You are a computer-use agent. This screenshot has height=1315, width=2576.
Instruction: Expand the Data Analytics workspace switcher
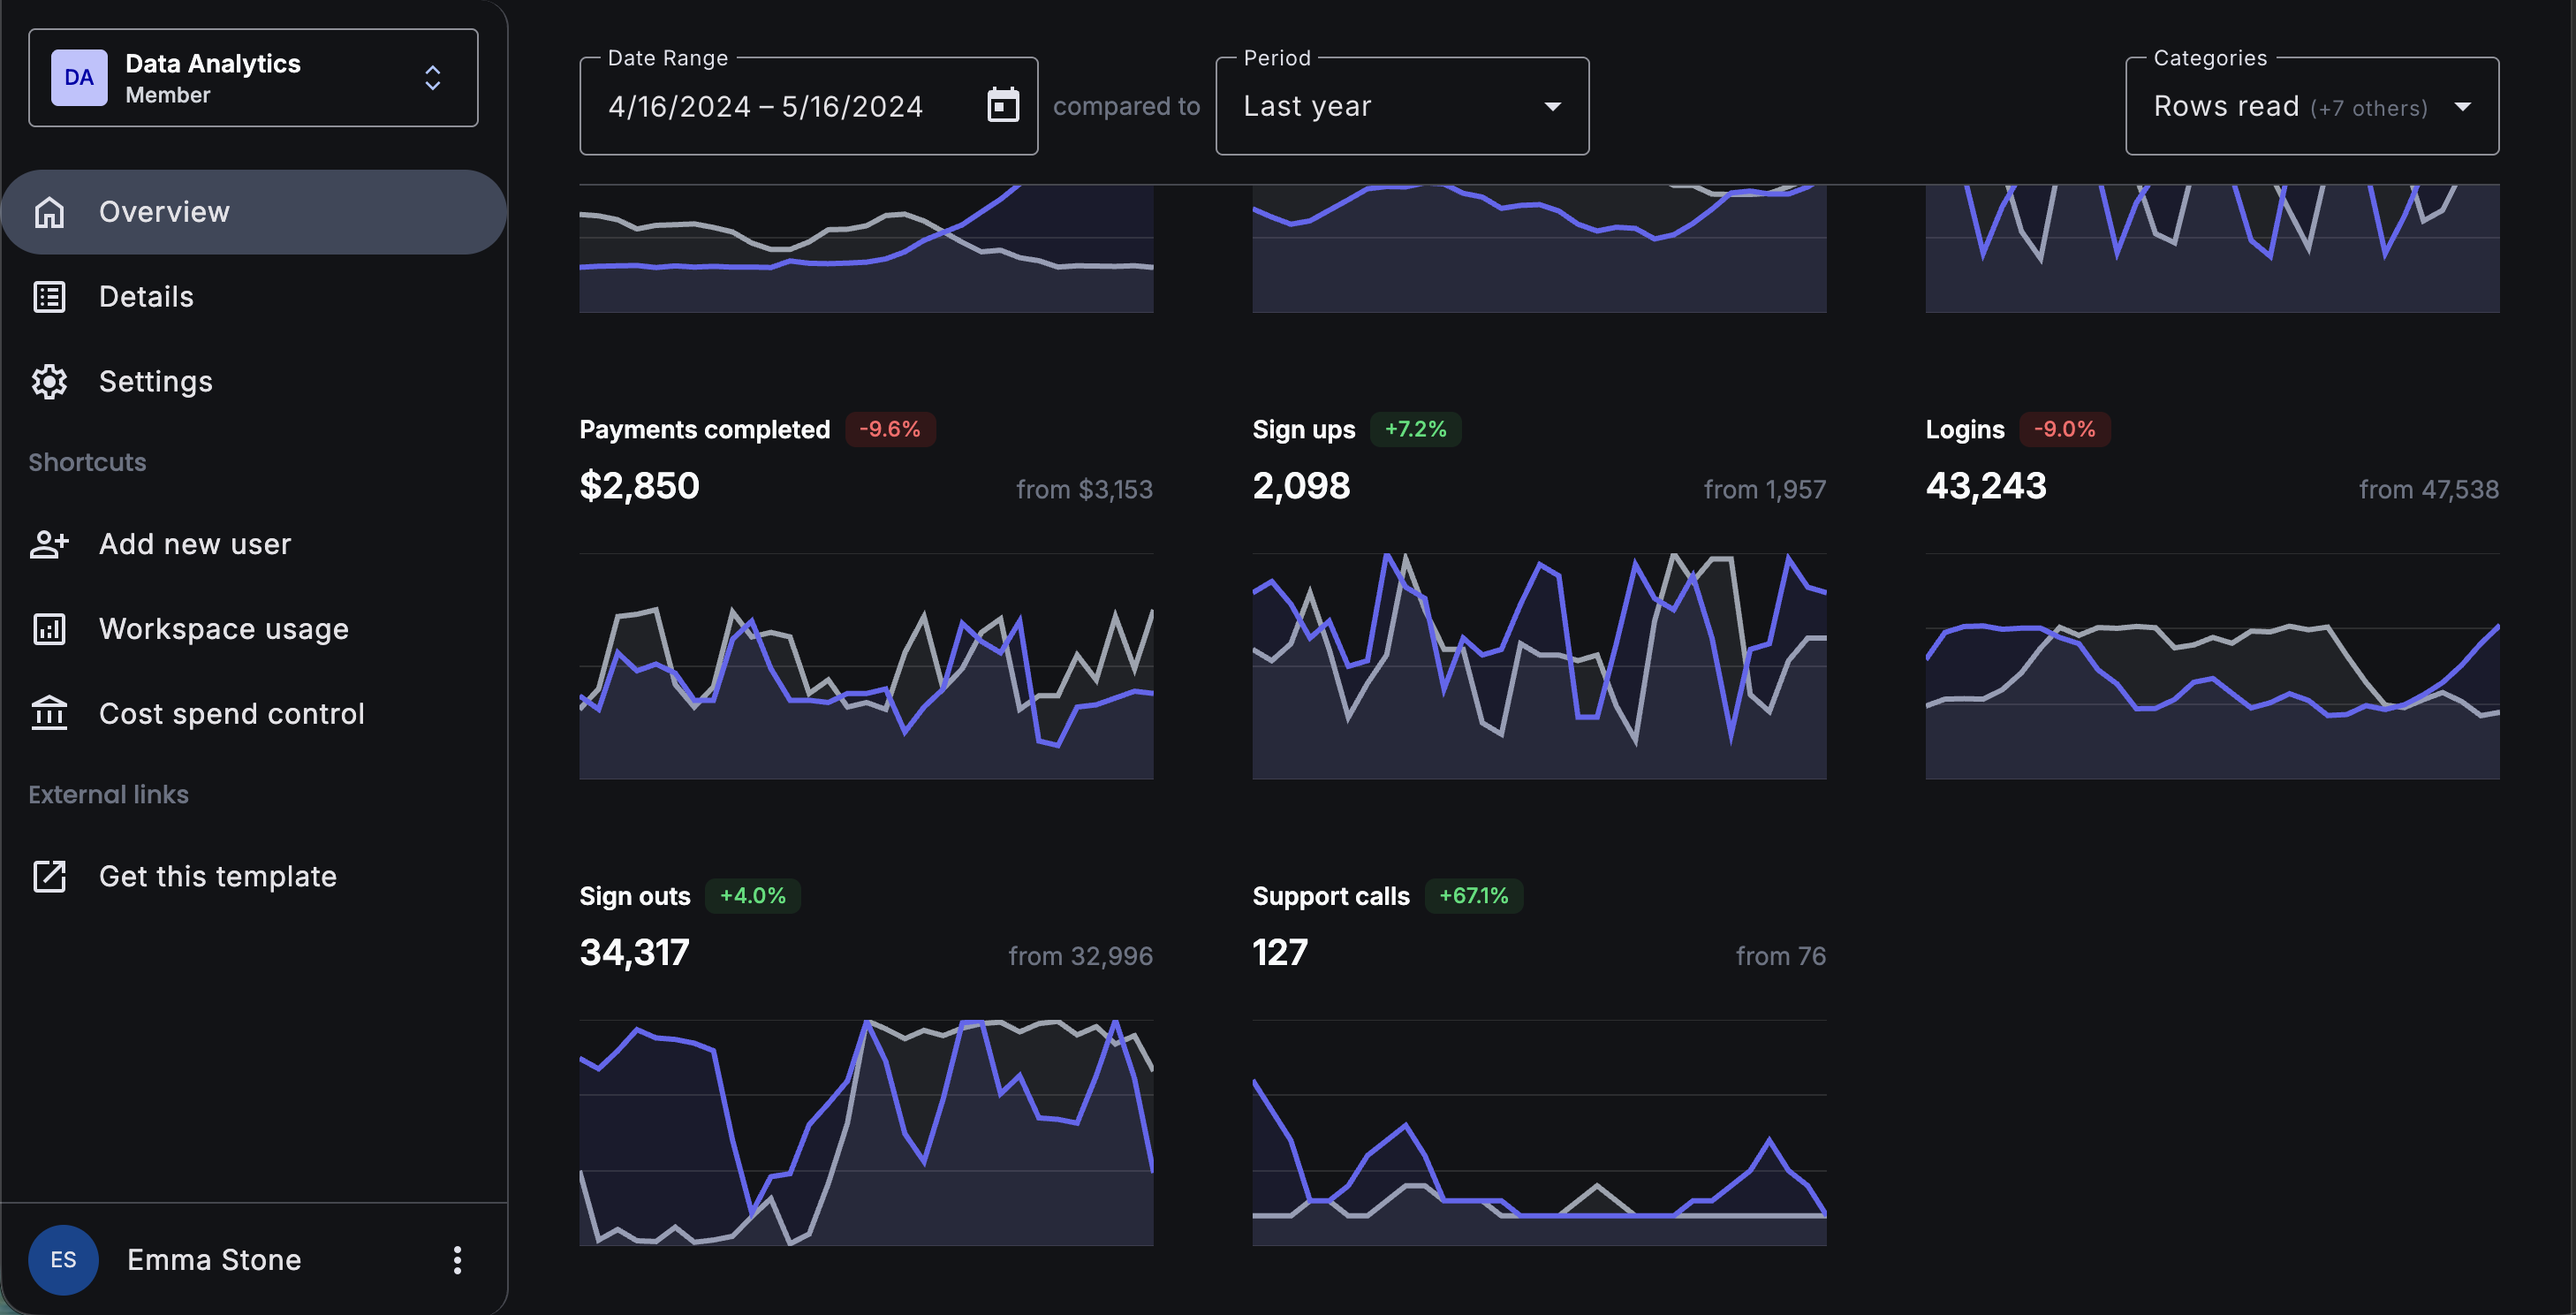432,78
